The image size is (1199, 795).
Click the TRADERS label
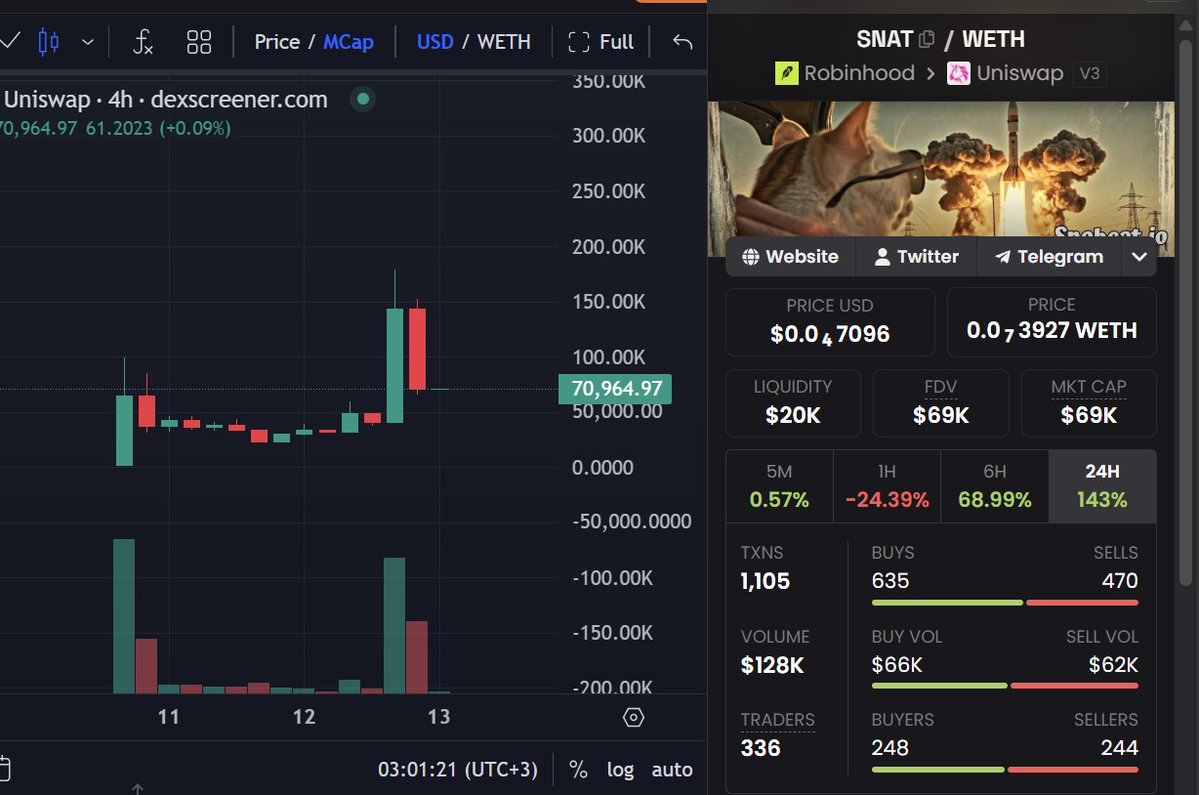click(778, 720)
